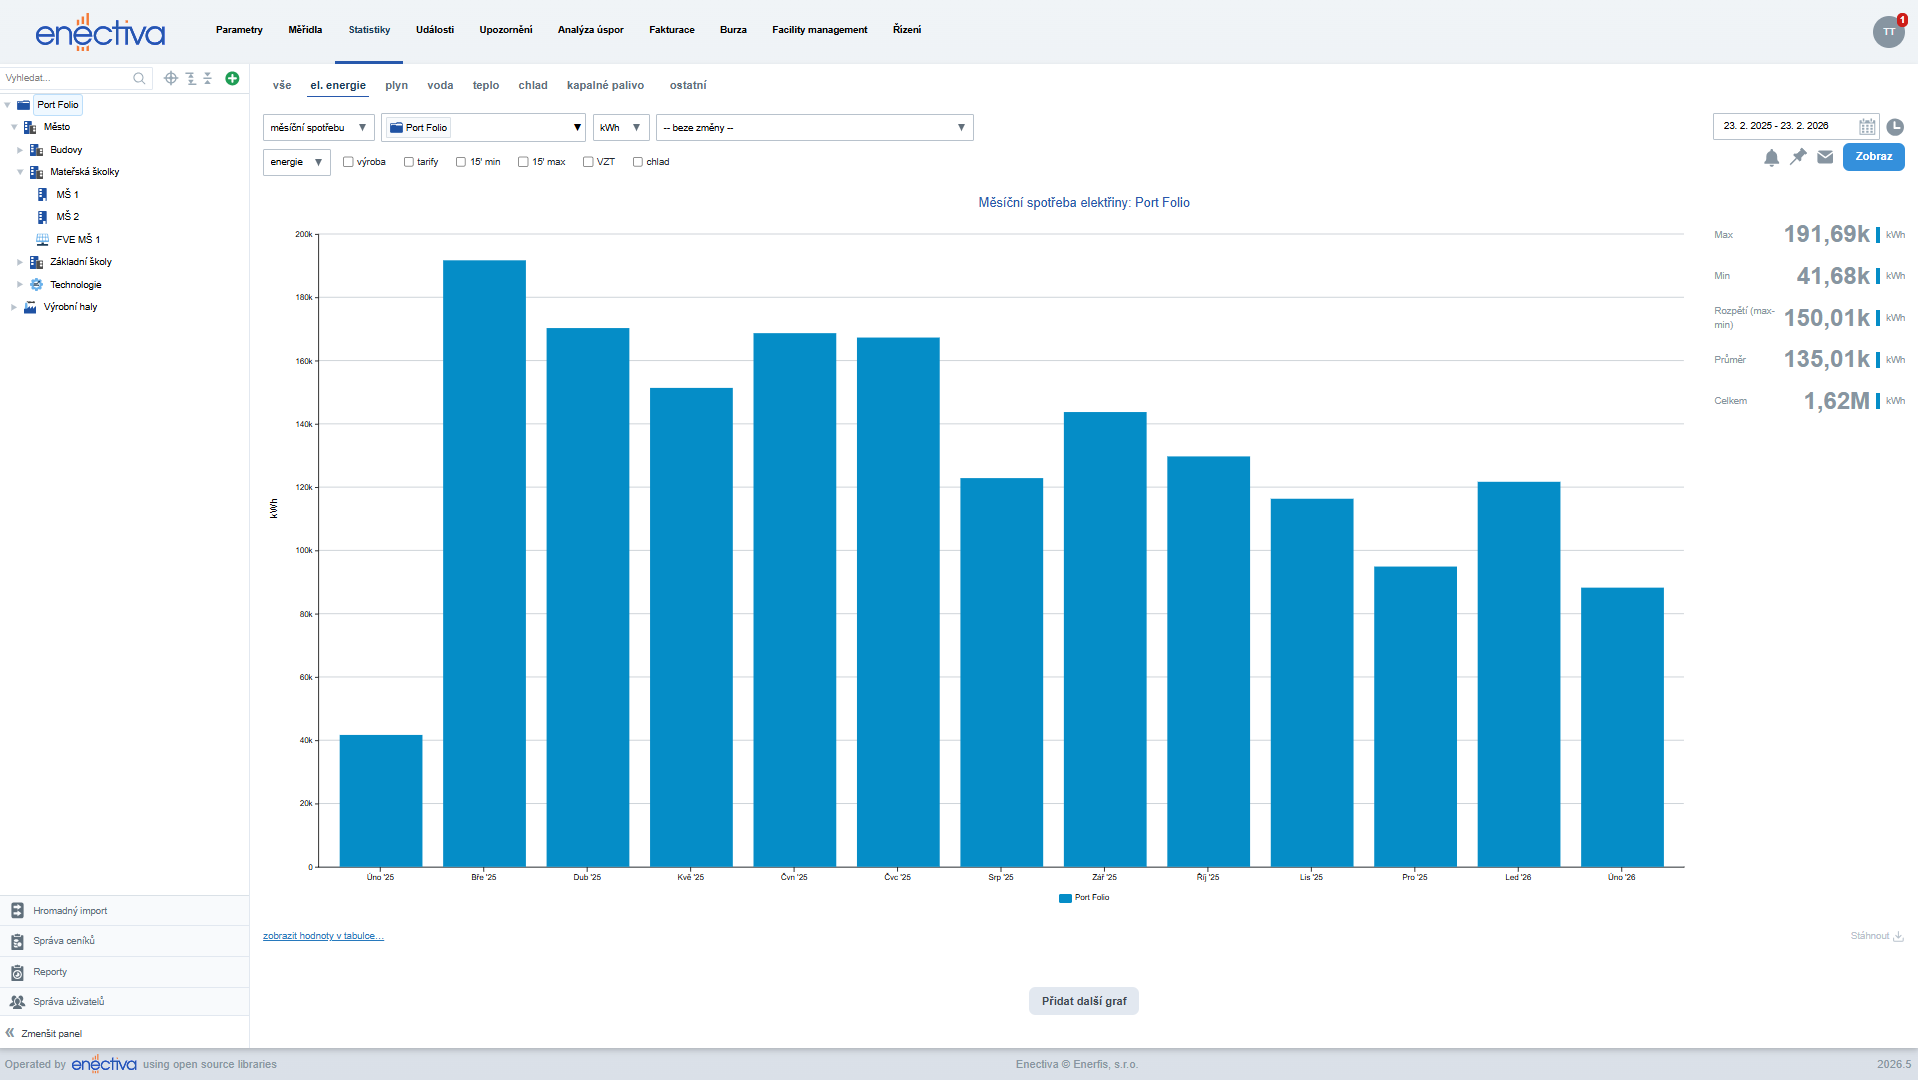Screen dimensions: 1918x1080
Task: Click the clock time range icon
Action: pyautogui.click(x=1895, y=127)
